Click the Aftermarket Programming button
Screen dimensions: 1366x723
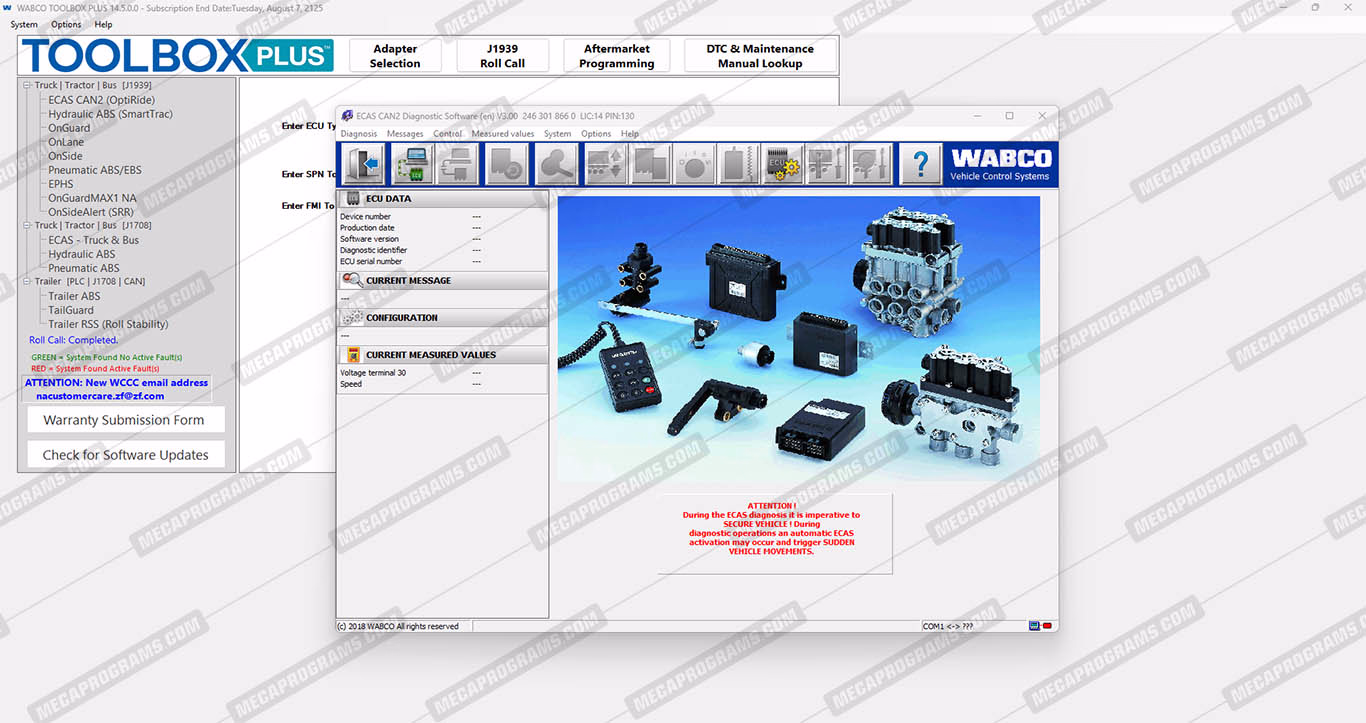tap(617, 56)
